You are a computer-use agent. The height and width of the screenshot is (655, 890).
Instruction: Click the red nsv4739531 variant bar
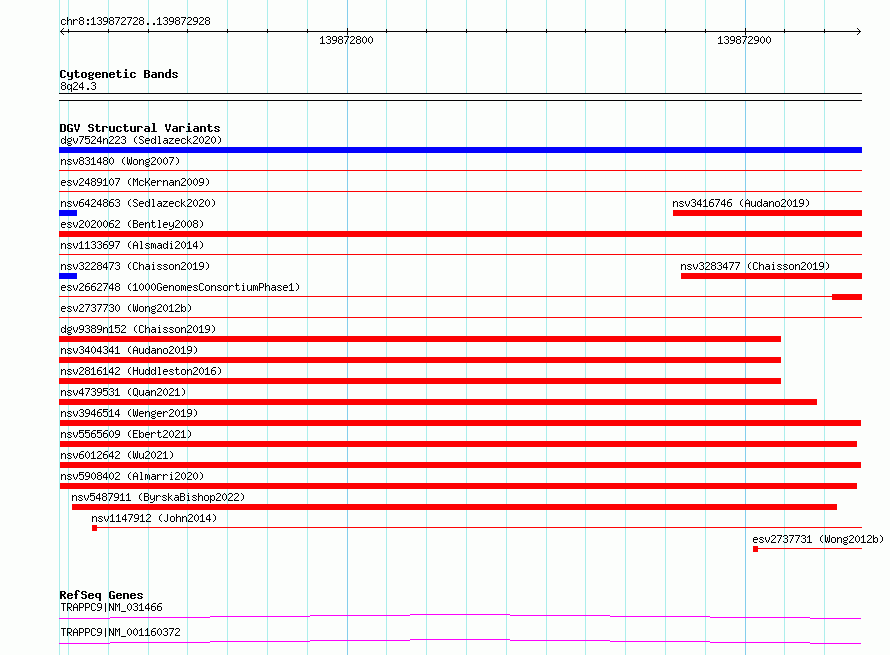coord(438,402)
